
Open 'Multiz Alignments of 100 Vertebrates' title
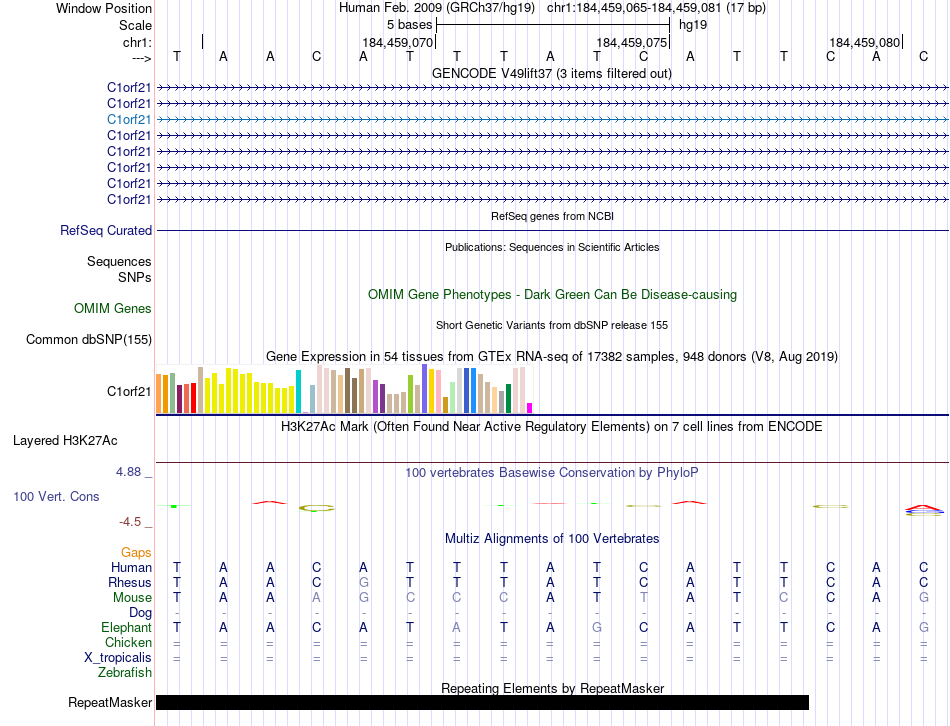click(x=552, y=539)
